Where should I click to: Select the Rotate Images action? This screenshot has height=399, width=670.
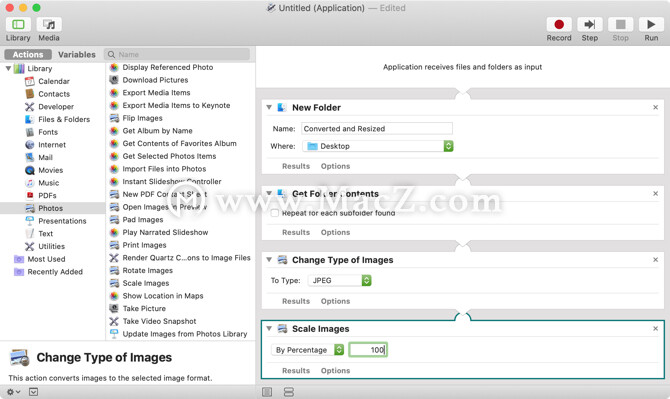tap(147, 270)
